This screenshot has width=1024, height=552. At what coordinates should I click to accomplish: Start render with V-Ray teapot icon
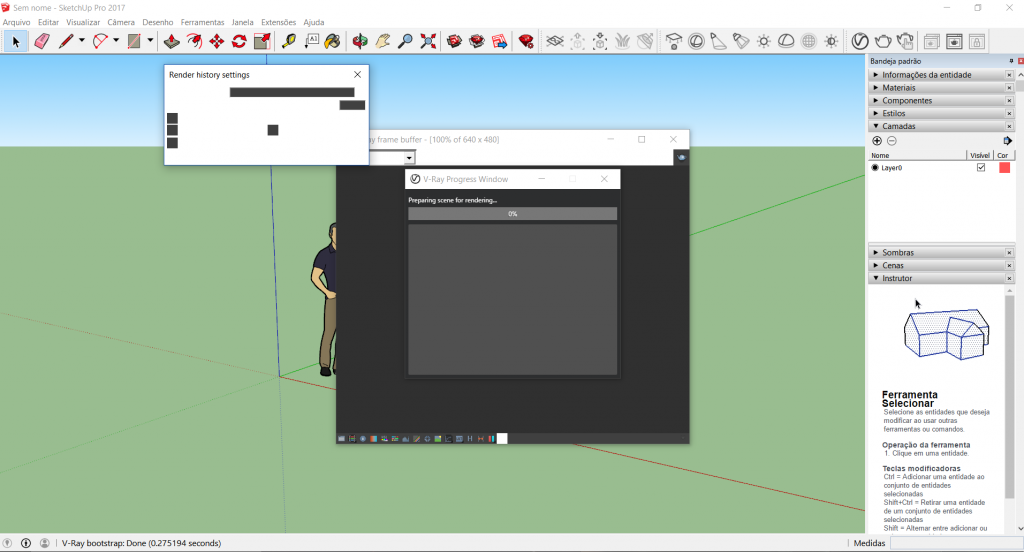tap(883, 42)
